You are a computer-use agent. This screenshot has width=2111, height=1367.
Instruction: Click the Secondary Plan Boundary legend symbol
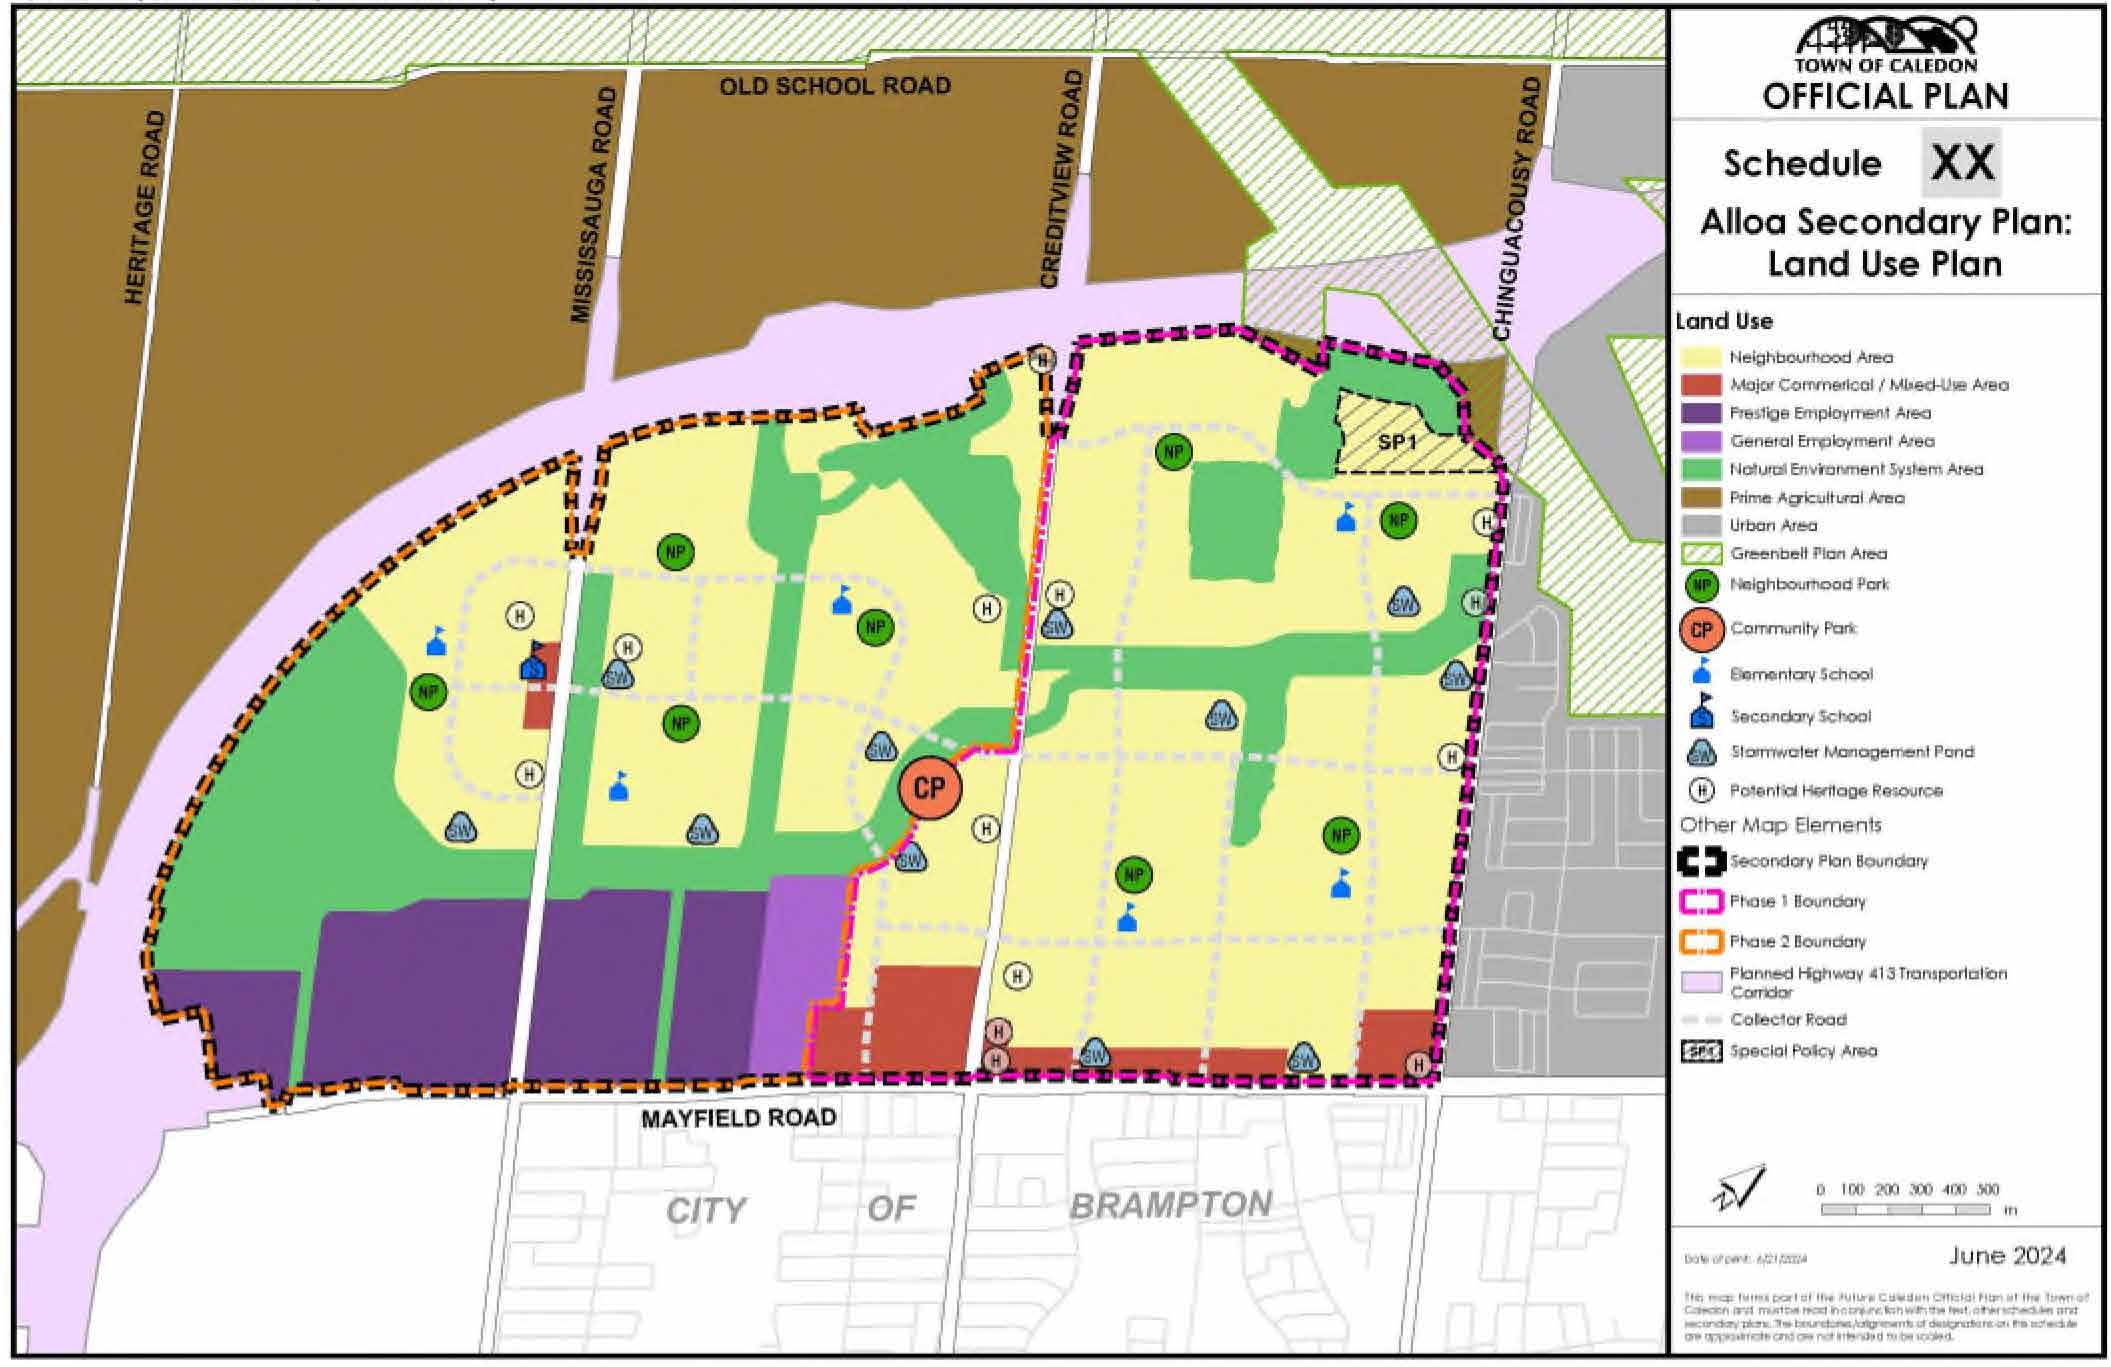[1700, 861]
